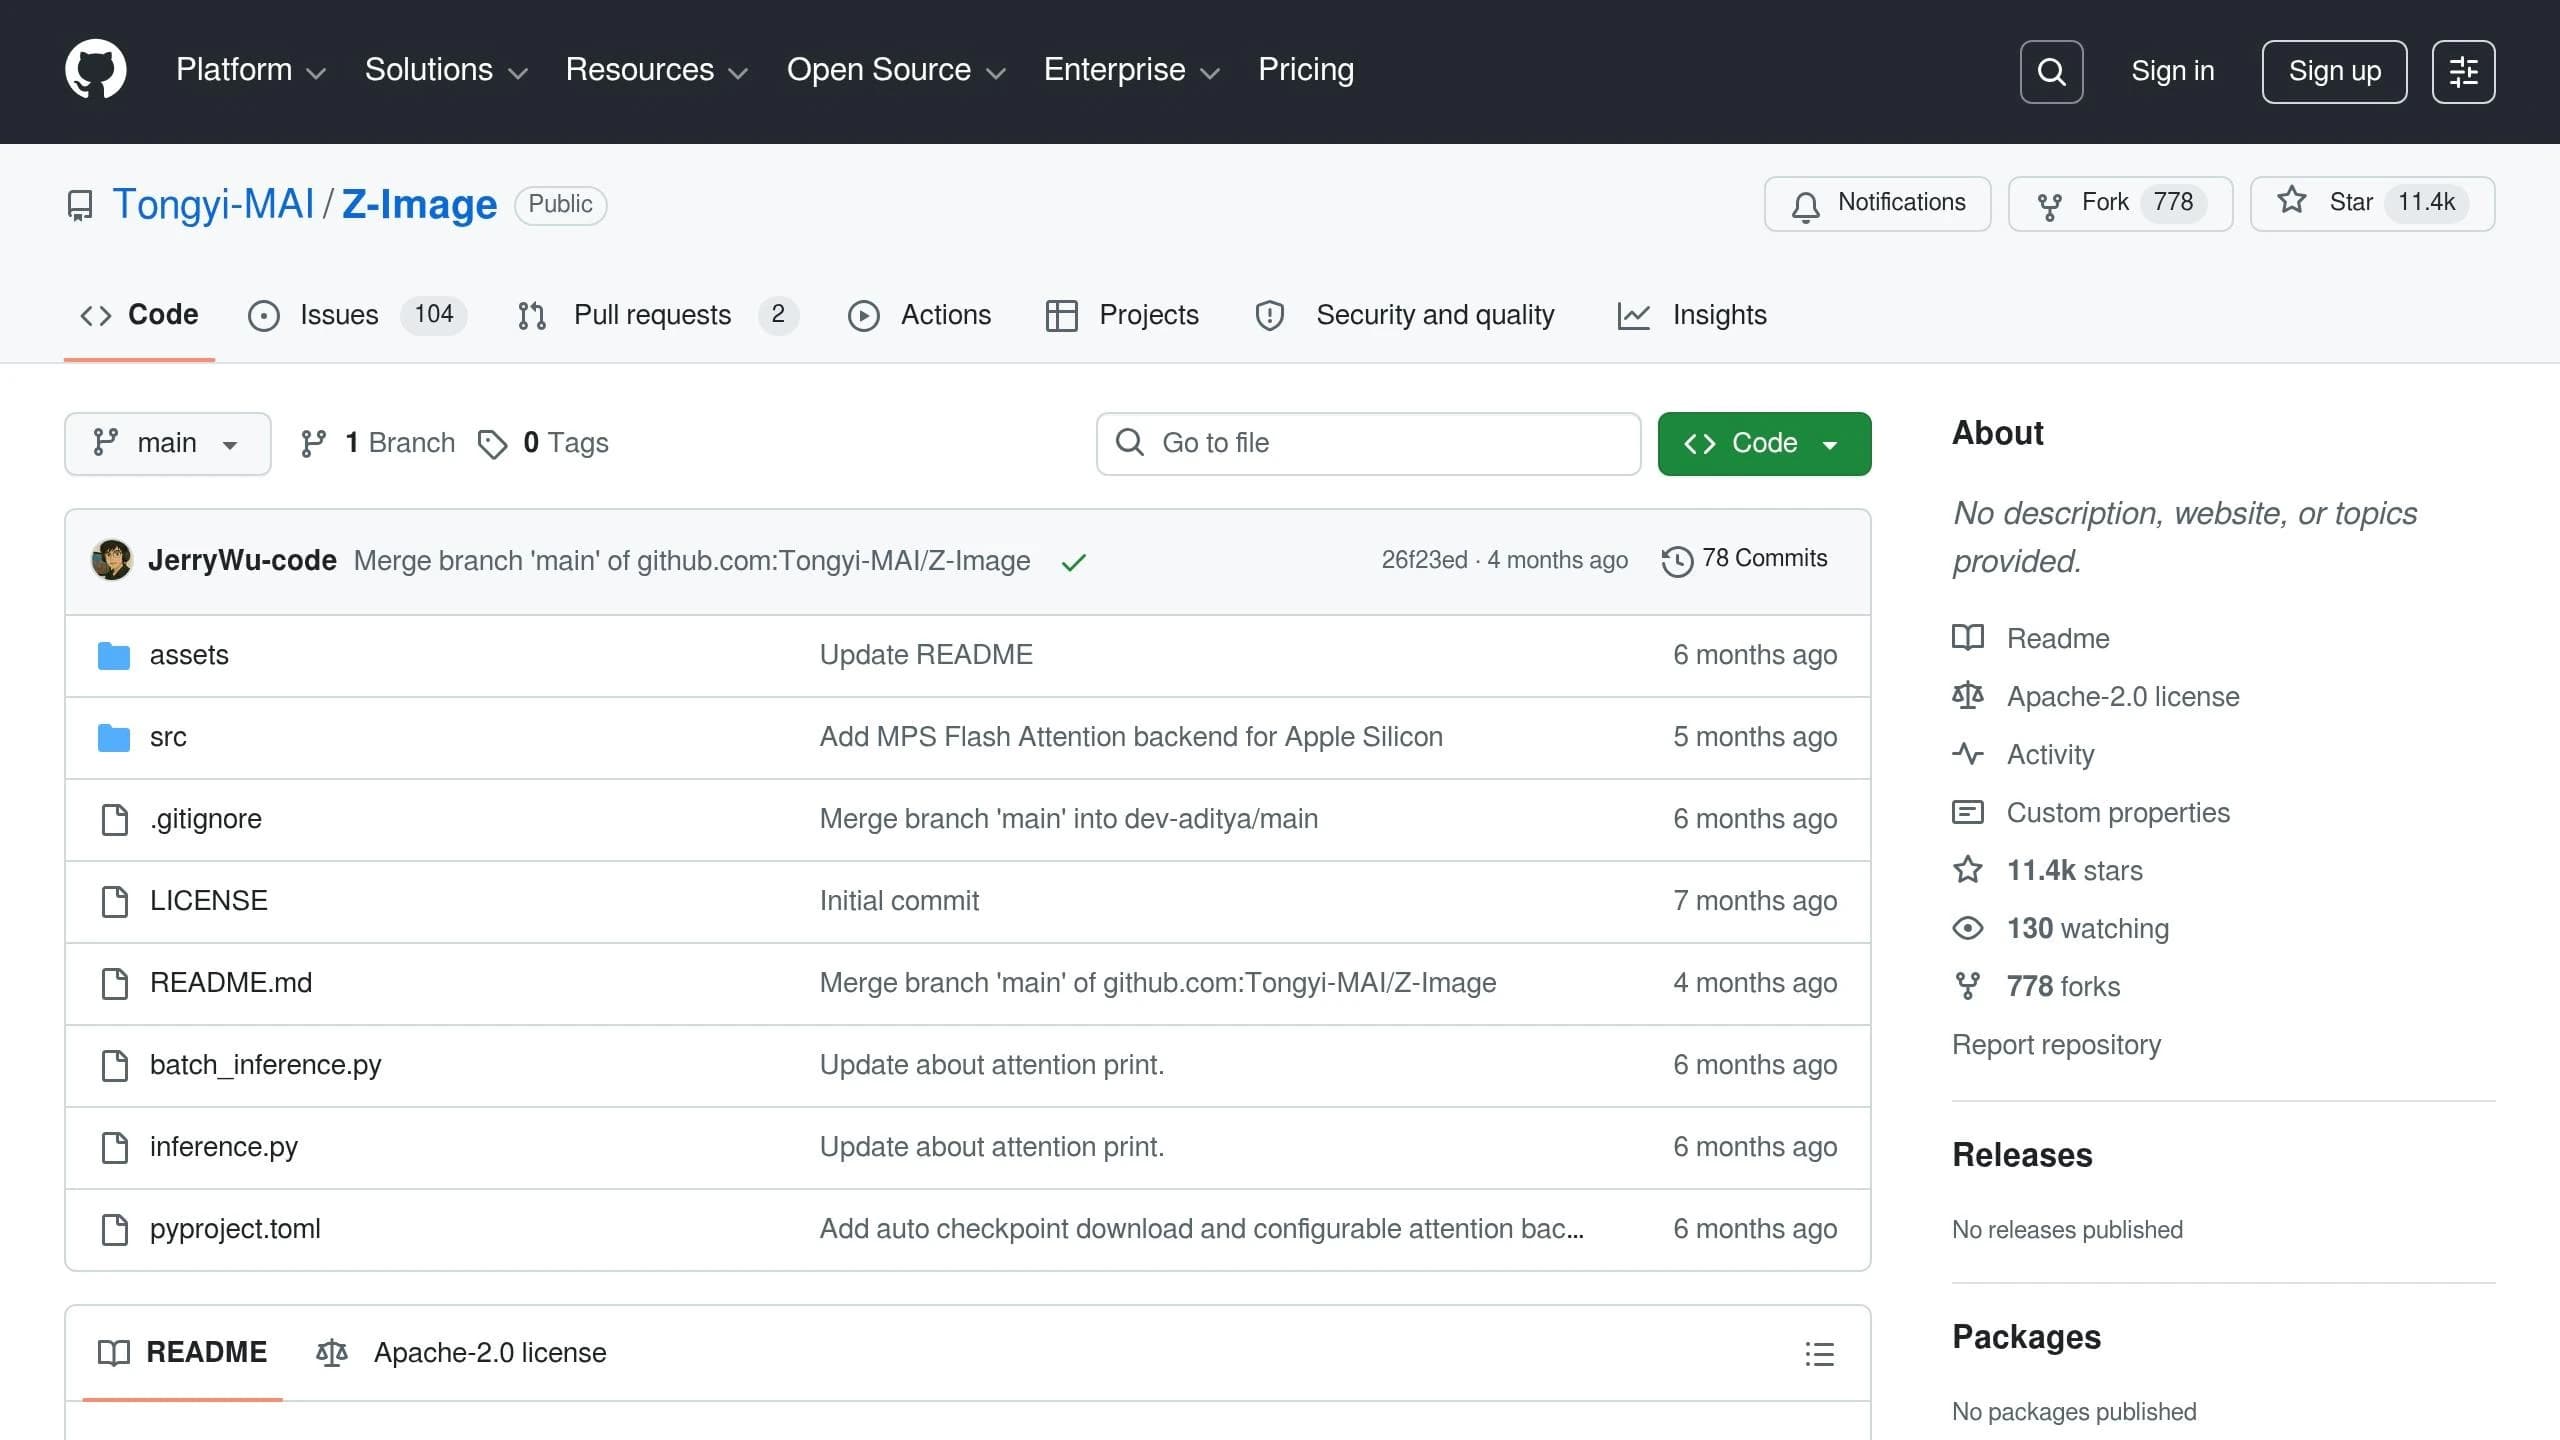Click the file icon next to .gitignore
Viewport: 2560px width, 1440px height.
click(x=115, y=820)
